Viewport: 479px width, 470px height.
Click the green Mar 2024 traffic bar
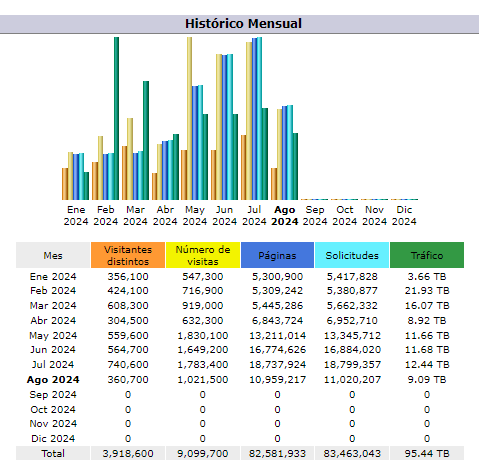point(146,140)
